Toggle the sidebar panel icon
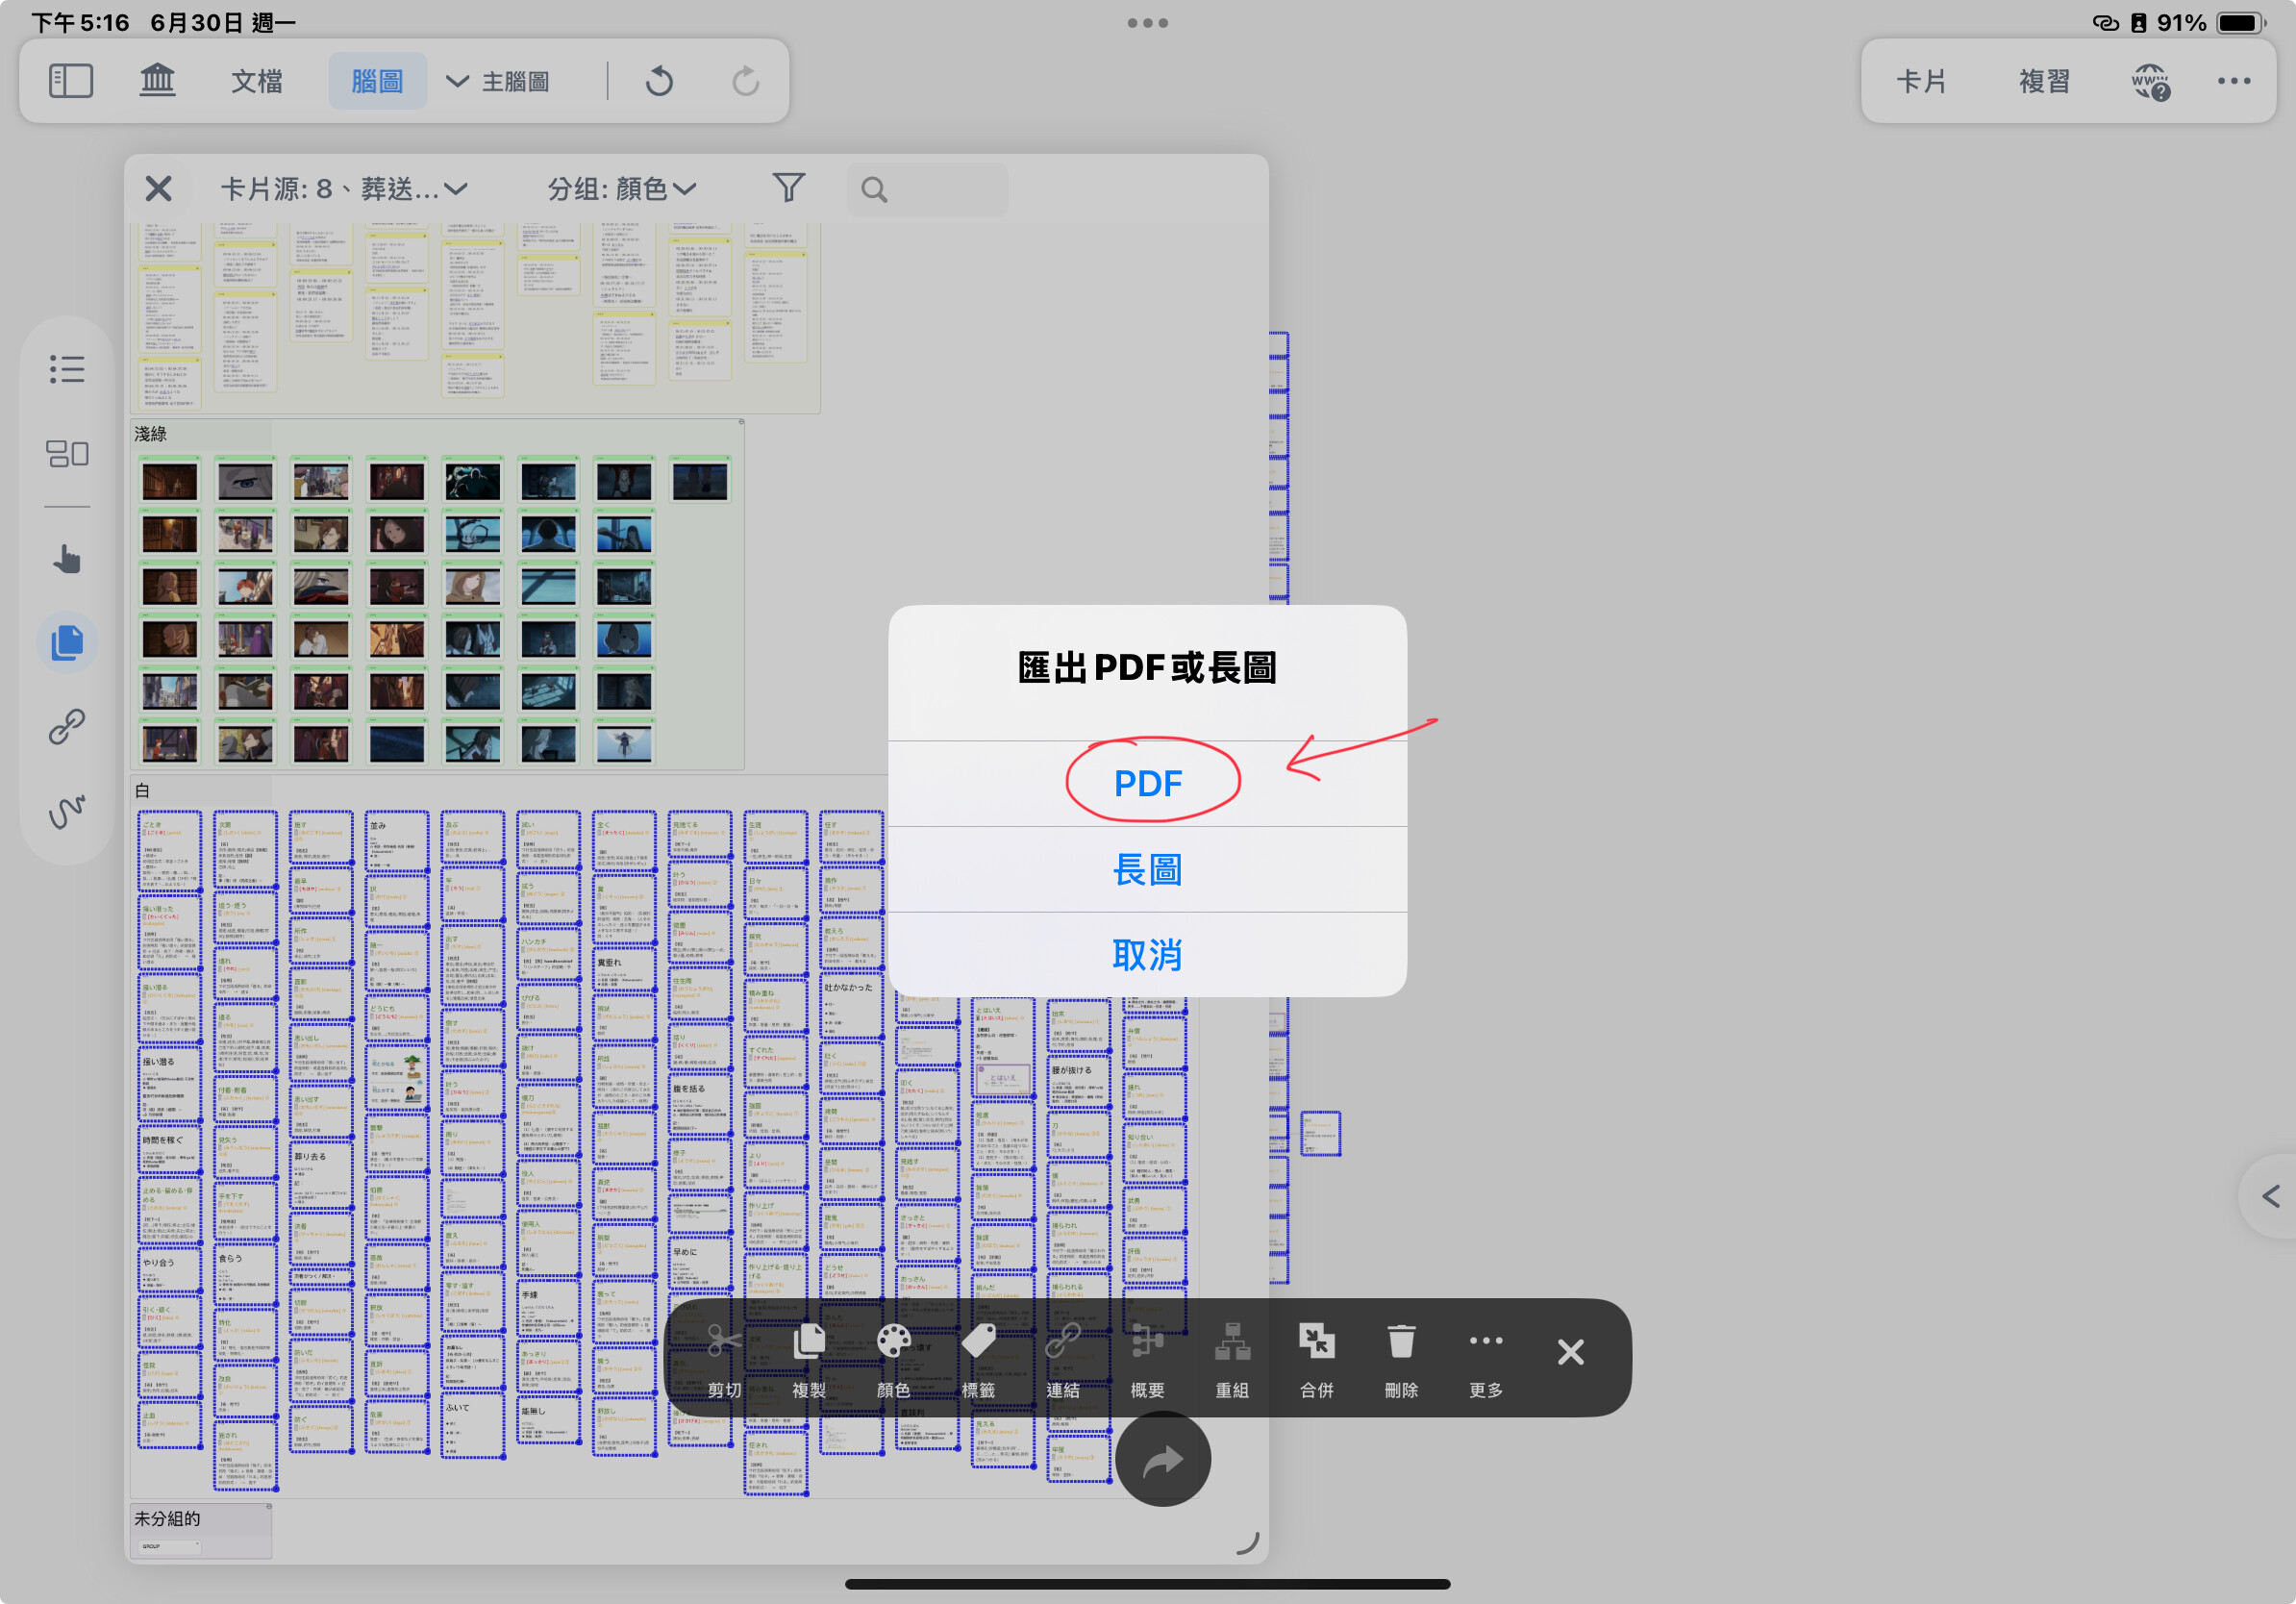 pyautogui.click(x=71, y=81)
